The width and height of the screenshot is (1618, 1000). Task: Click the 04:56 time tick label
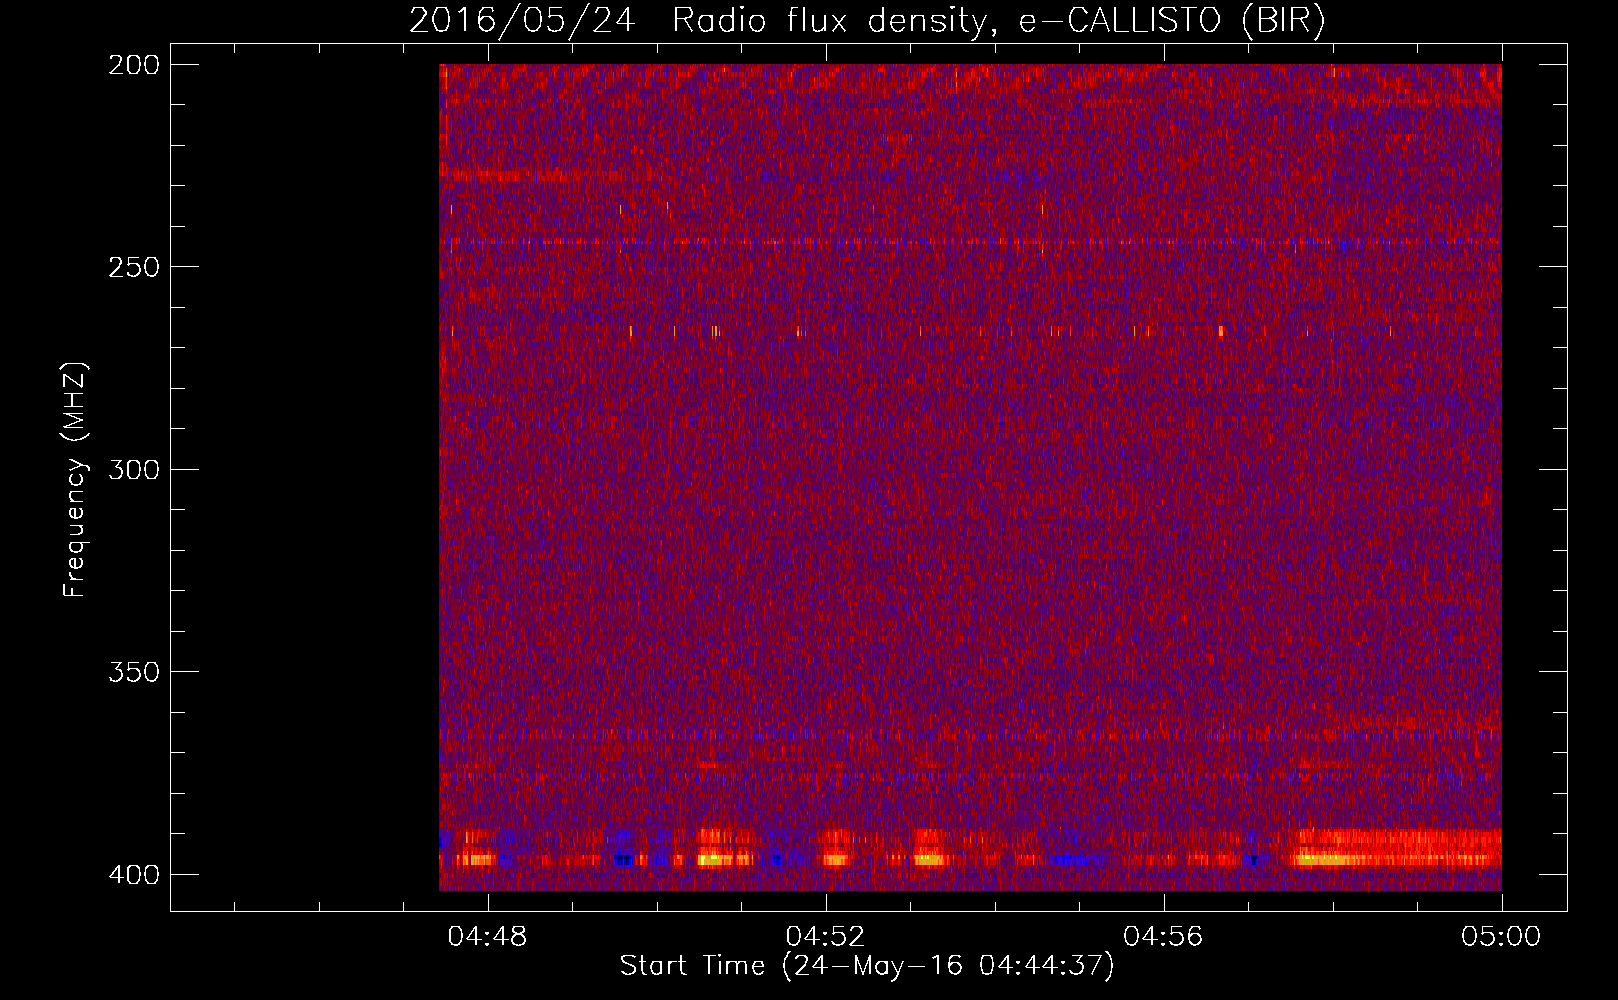pos(1164,937)
